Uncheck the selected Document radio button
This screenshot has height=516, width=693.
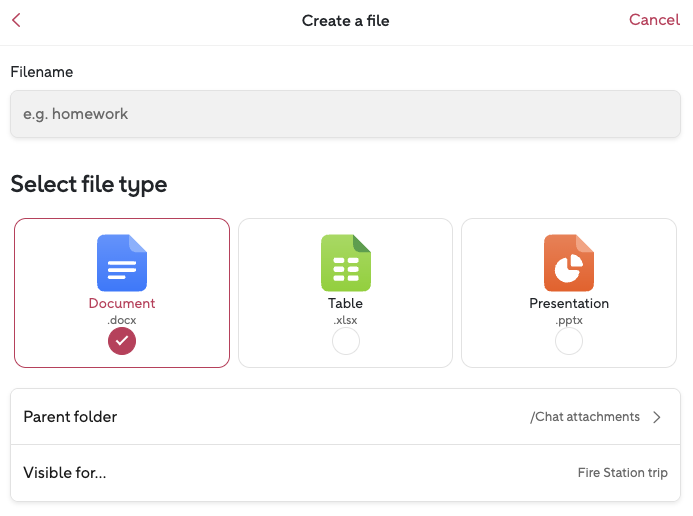(122, 341)
